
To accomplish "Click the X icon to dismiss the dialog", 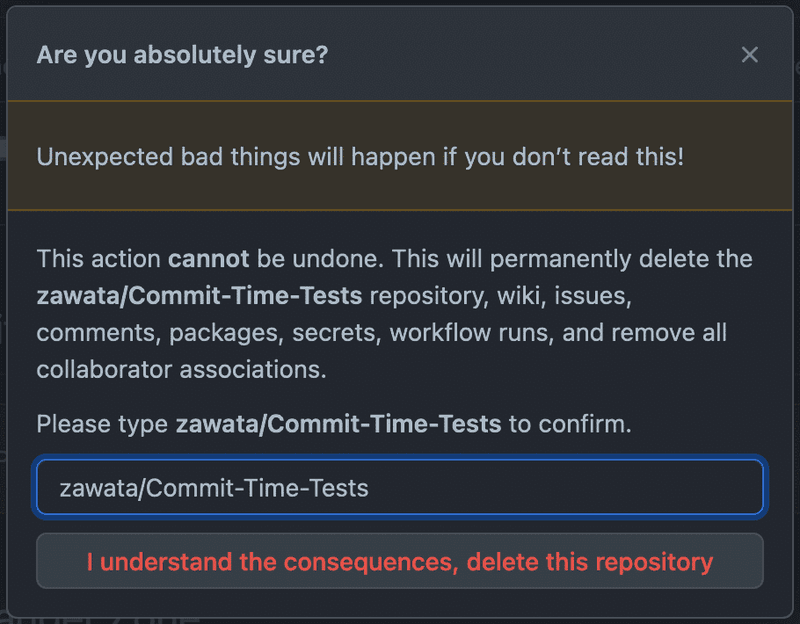I will 750,55.
